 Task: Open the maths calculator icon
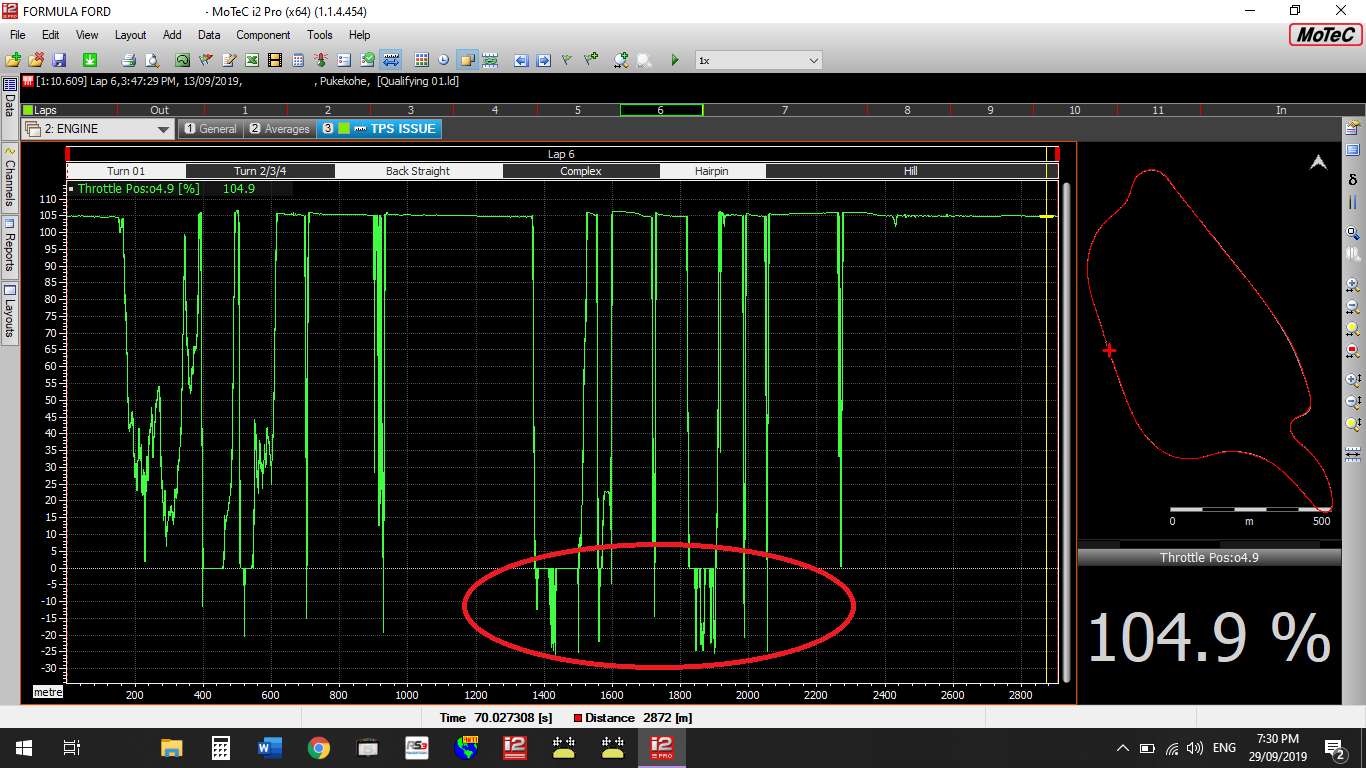[x=298, y=60]
